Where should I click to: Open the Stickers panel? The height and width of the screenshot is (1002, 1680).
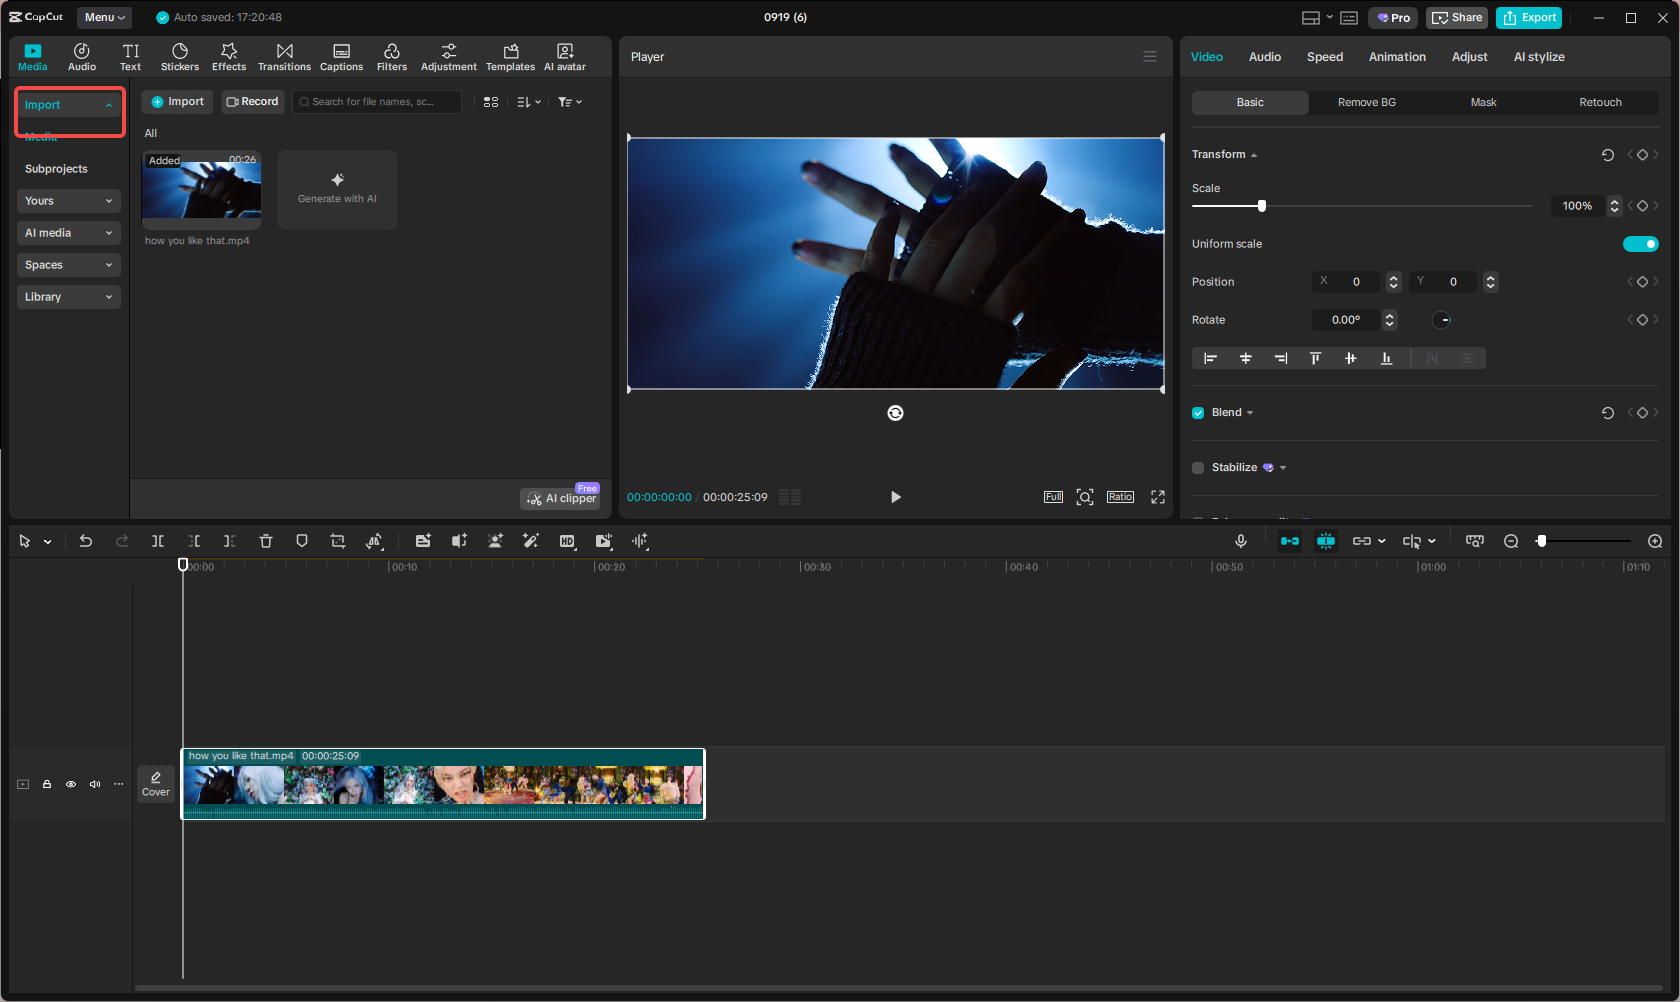180,57
